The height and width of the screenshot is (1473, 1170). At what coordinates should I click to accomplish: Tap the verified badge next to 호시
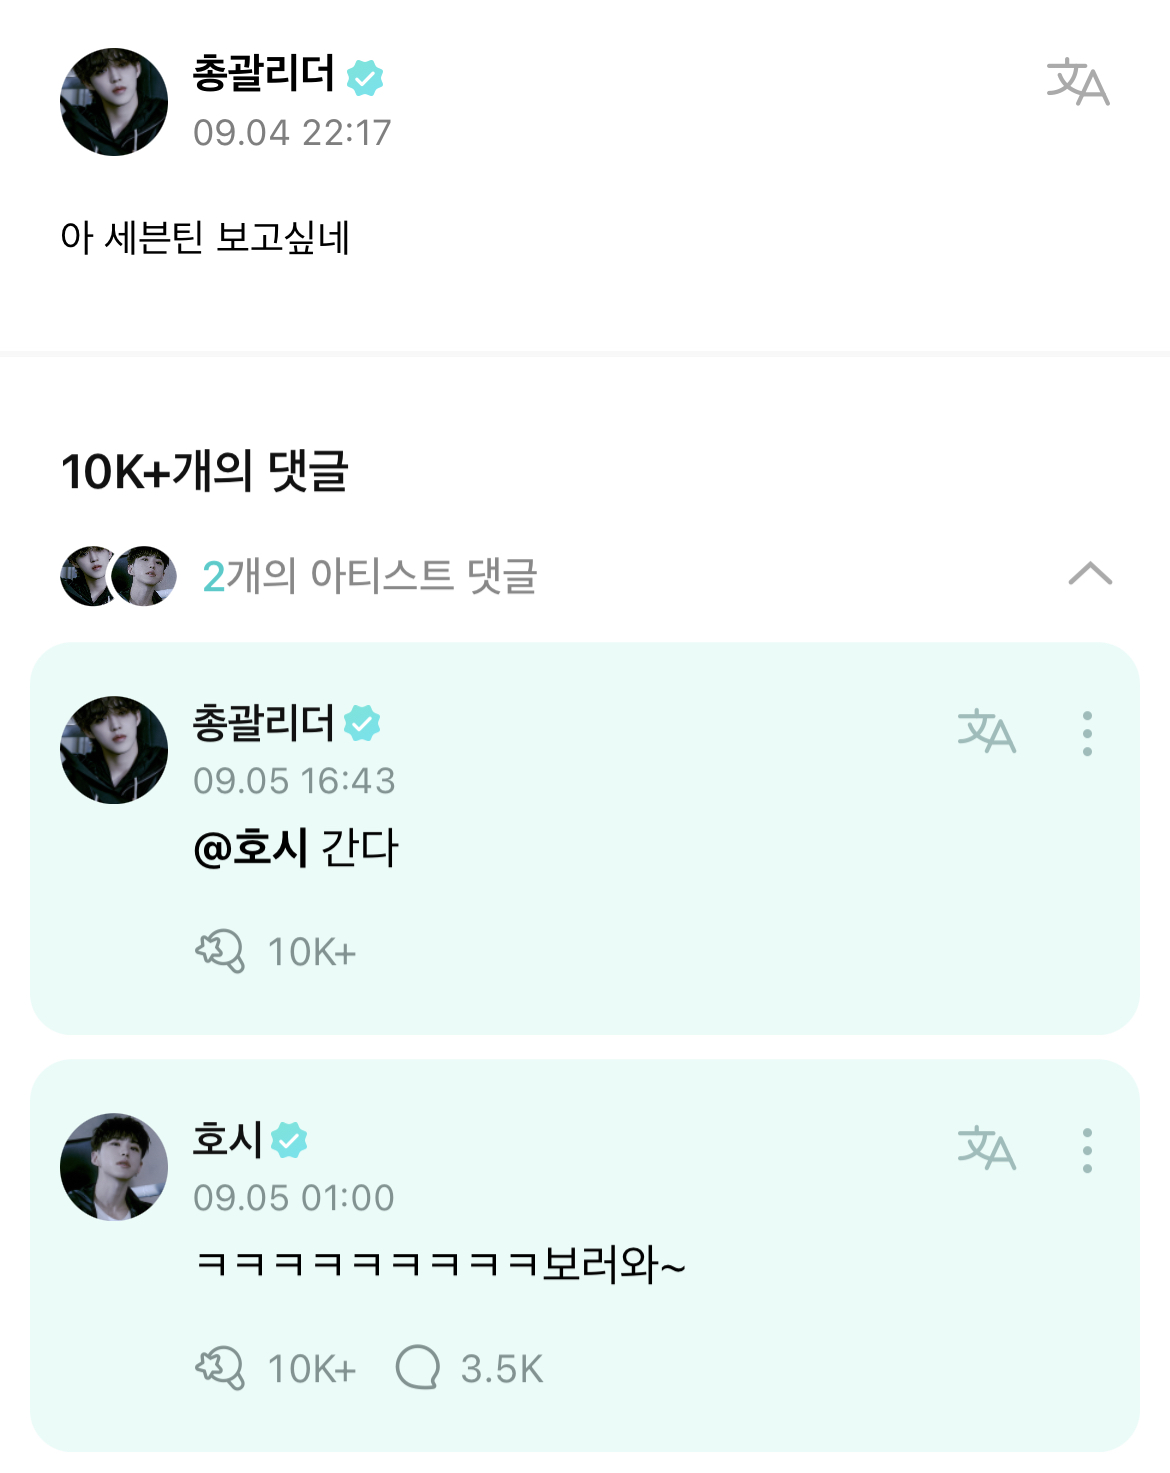[x=289, y=1140]
